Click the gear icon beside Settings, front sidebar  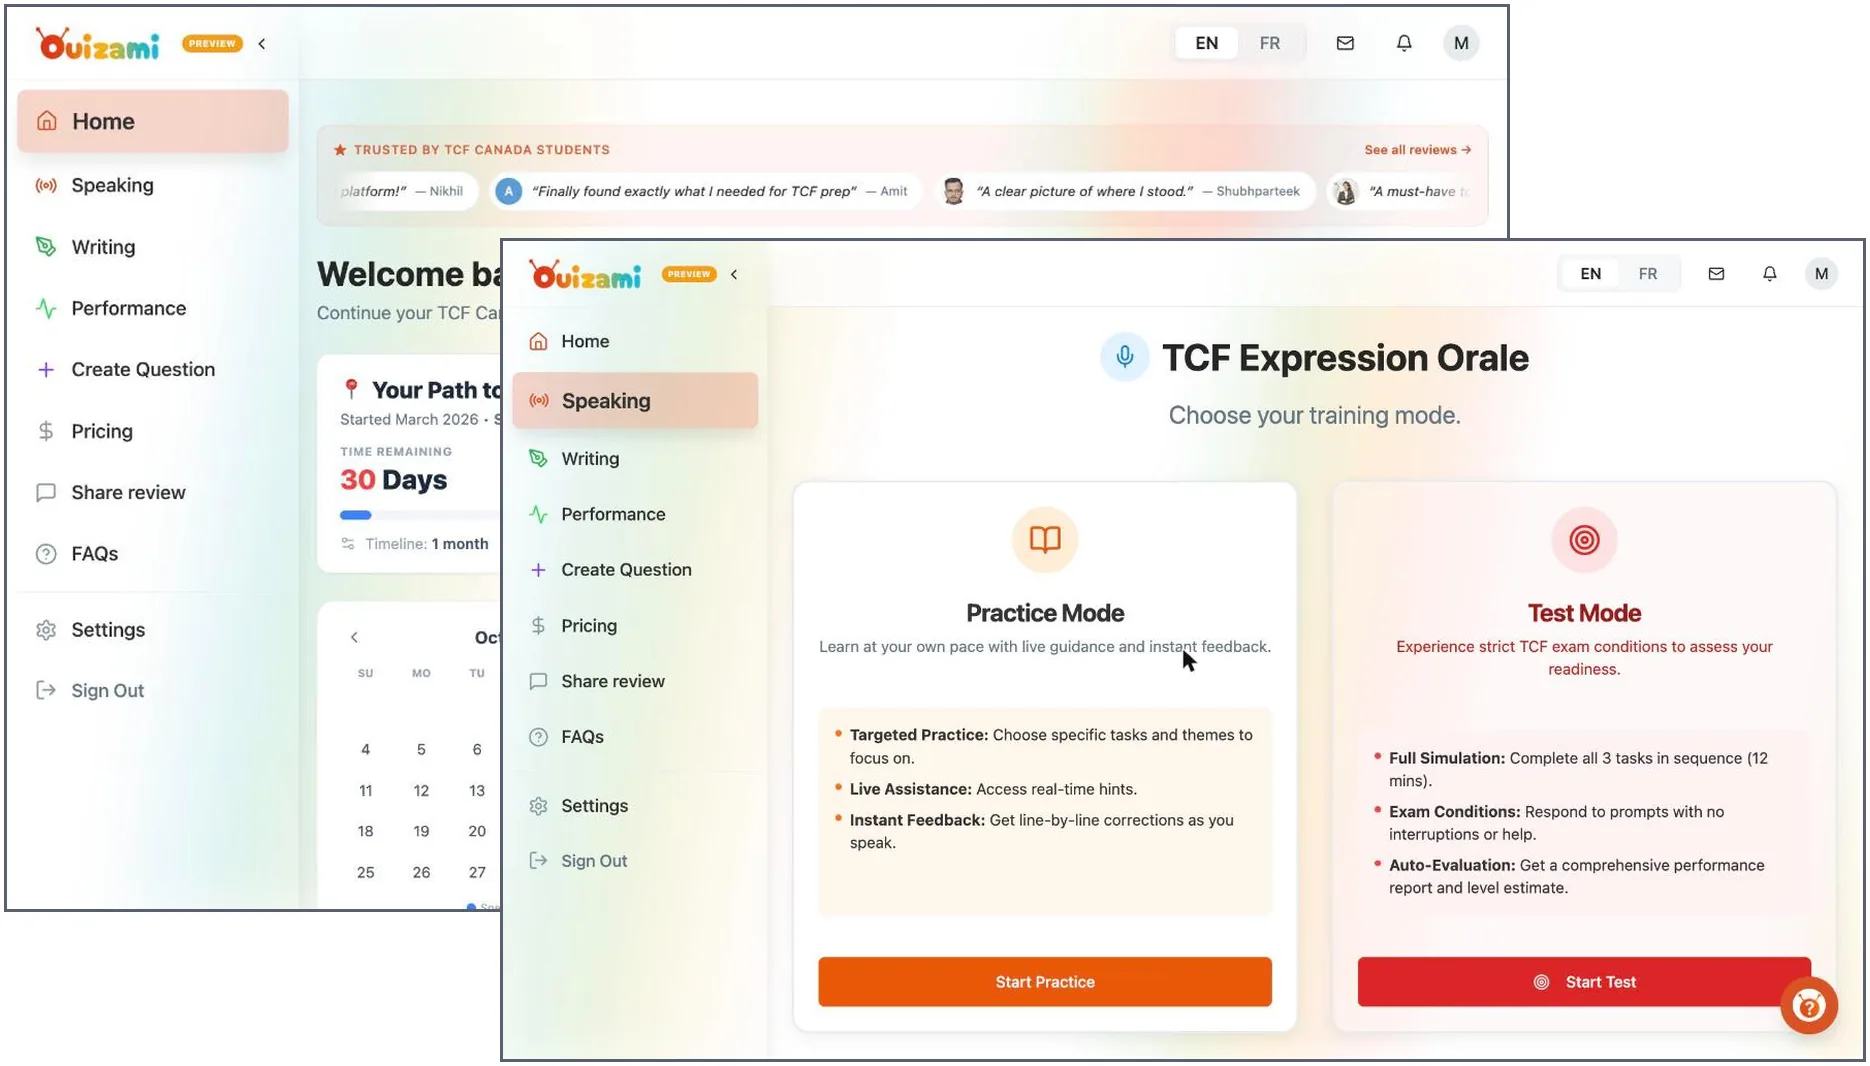[x=538, y=806]
